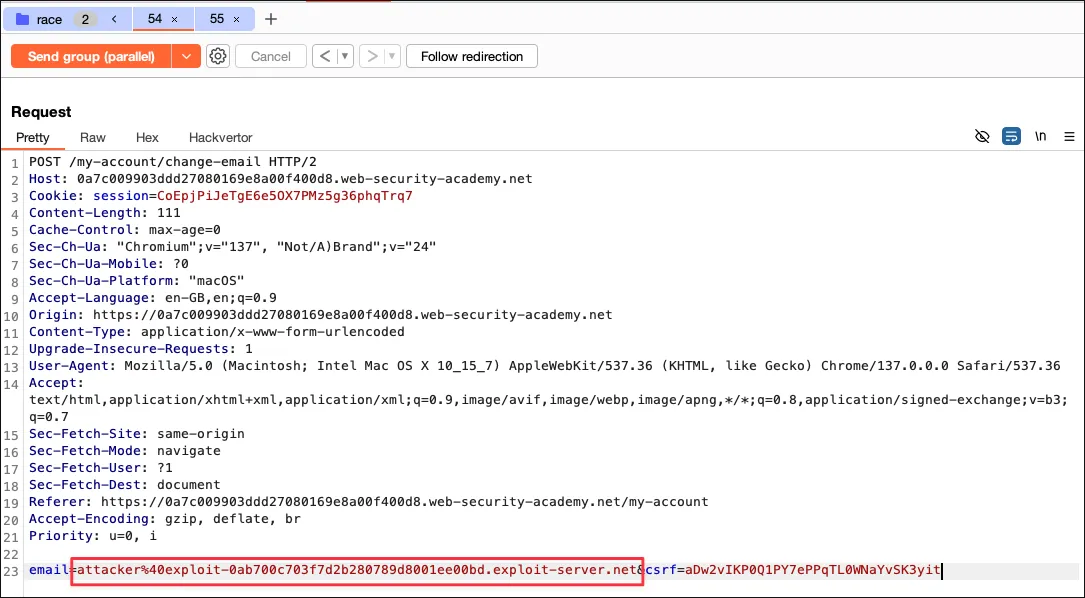Go to previous request in history
This screenshot has width=1085, height=598.
click(x=325, y=57)
